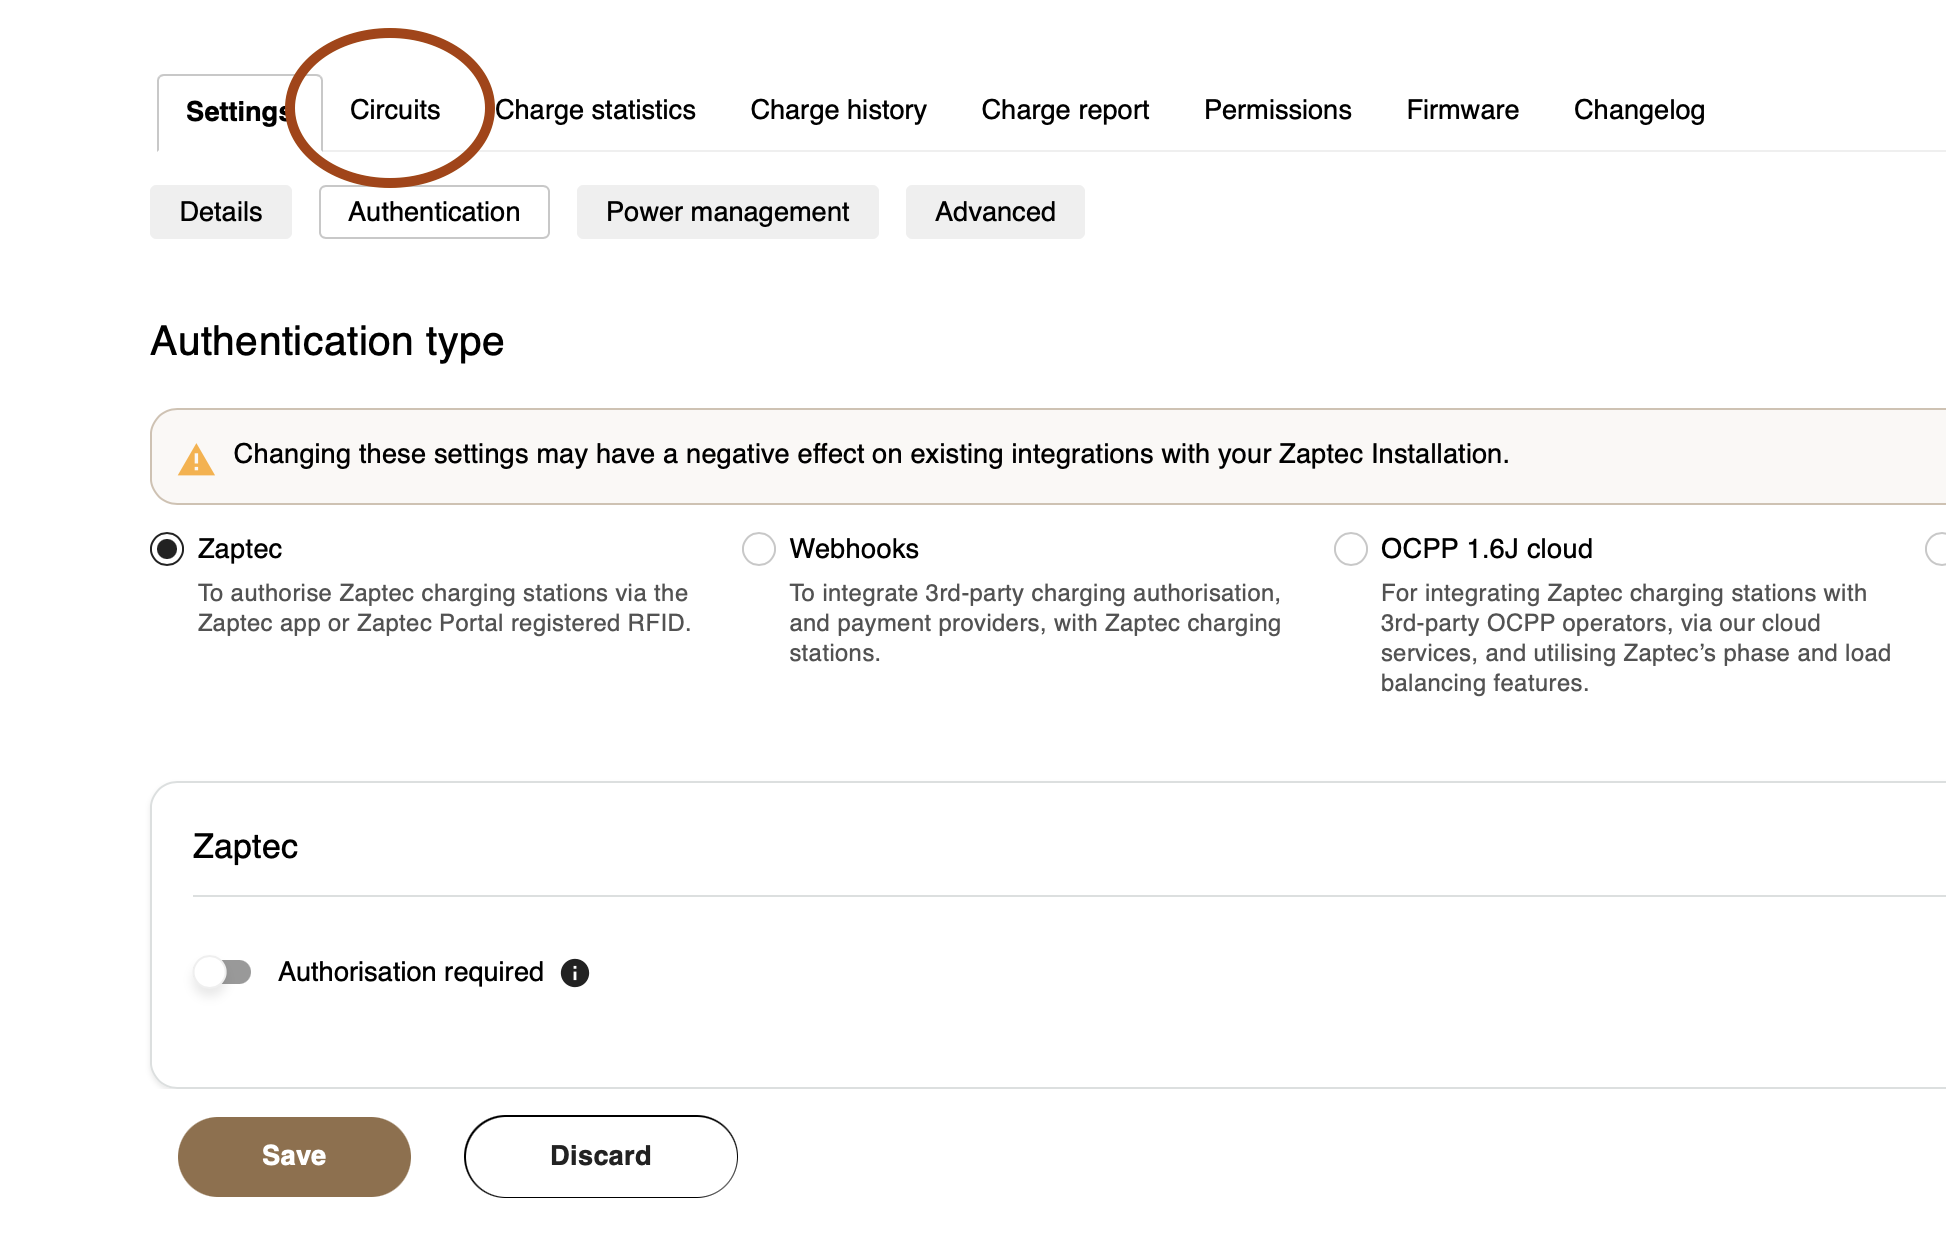Screen dimensions: 1946x1234
Task: Open the Permissions tab
Action: pos(1277,110)
